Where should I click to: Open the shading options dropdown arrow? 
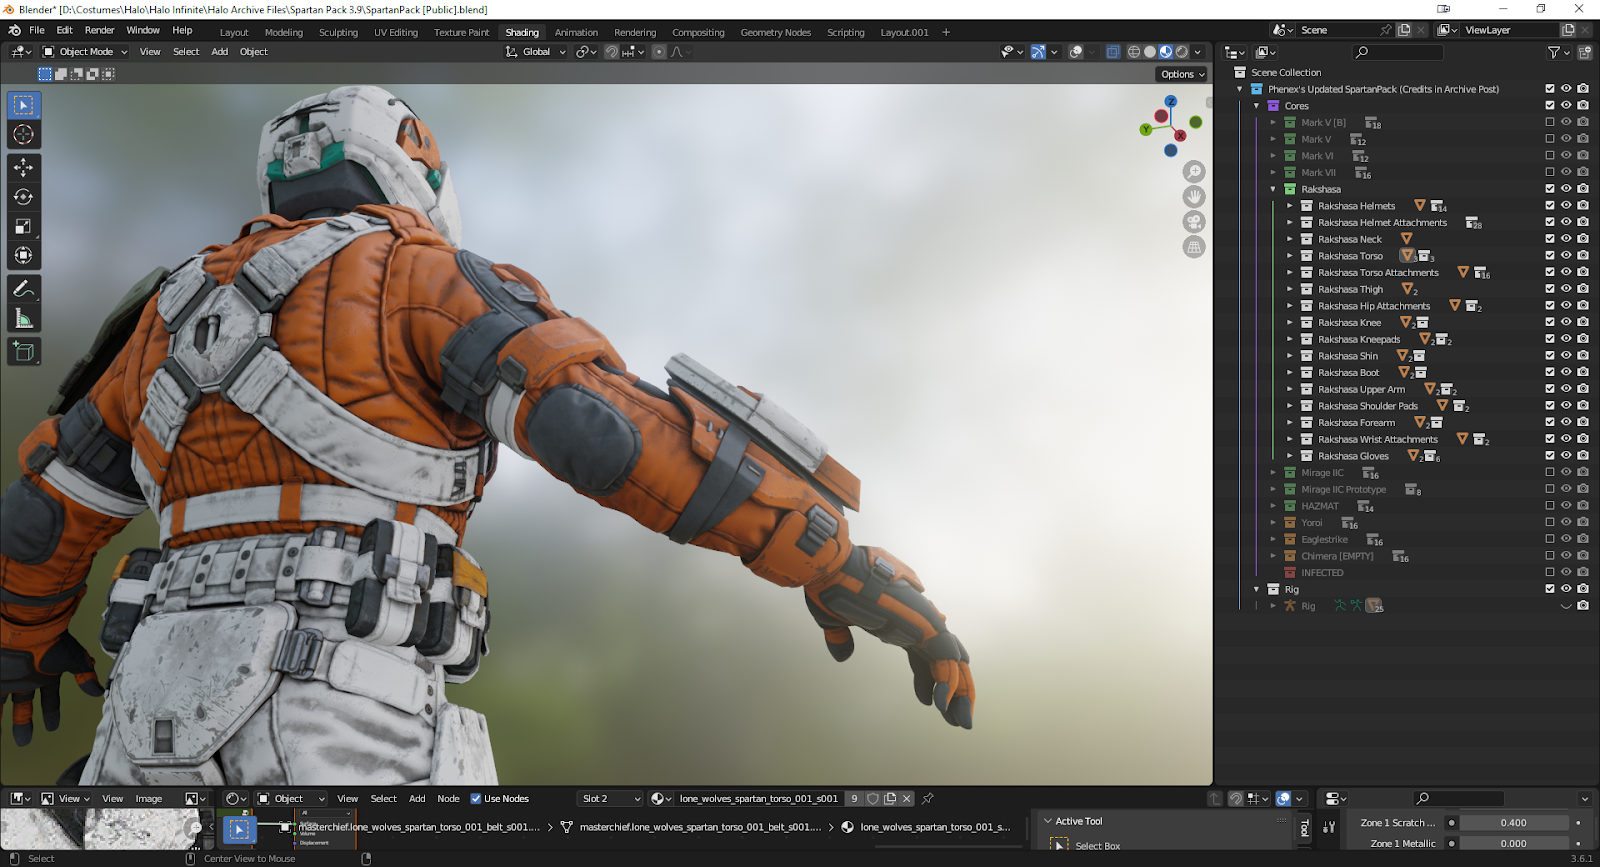(x=1198, y=52)
